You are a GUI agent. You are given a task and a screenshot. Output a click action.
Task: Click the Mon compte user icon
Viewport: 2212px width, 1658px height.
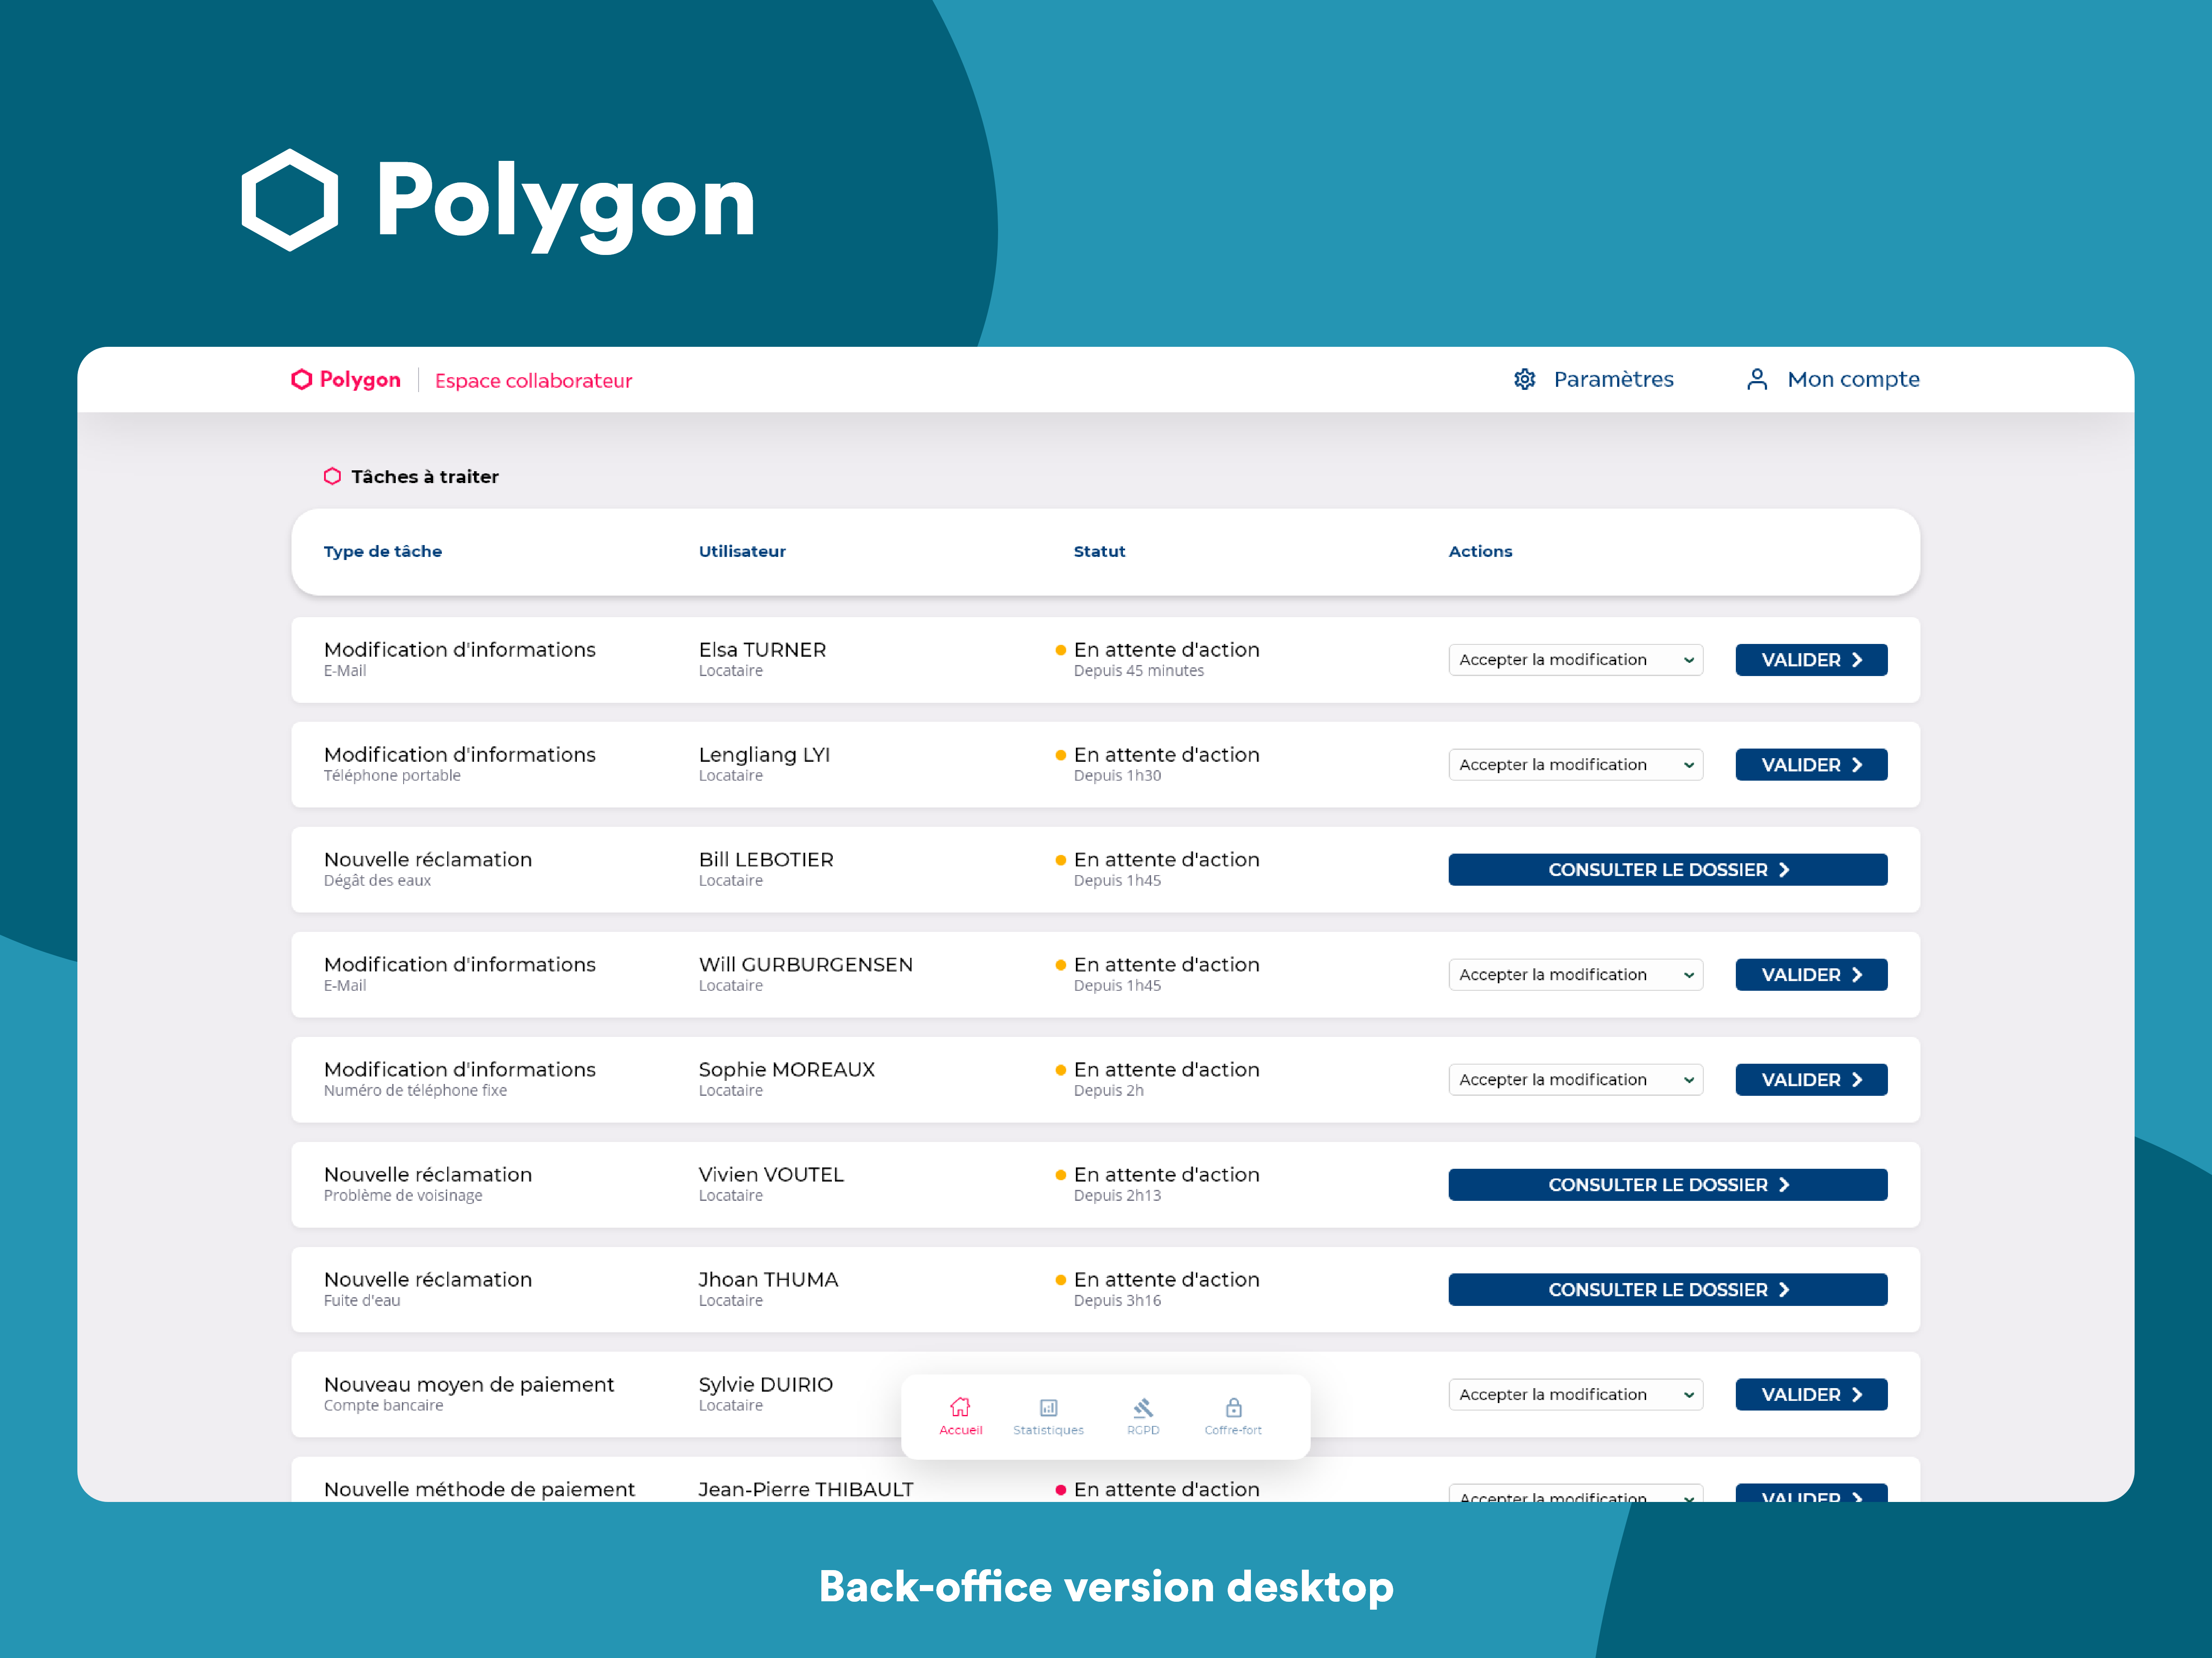(x=1757, y=379)
